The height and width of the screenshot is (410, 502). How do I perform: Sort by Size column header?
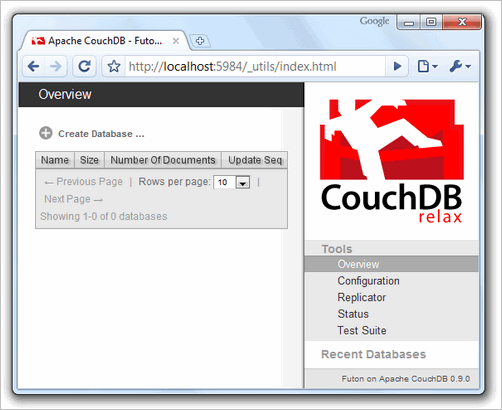tap(89, 160)
